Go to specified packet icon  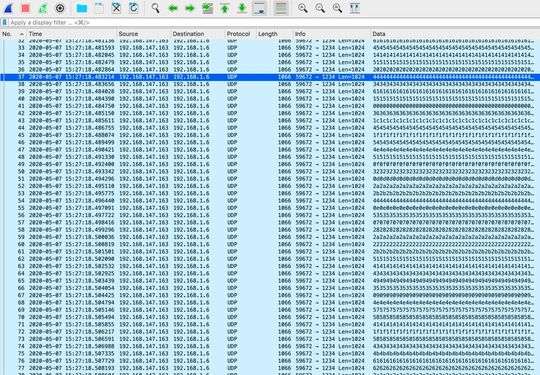(x=207, y=8)
